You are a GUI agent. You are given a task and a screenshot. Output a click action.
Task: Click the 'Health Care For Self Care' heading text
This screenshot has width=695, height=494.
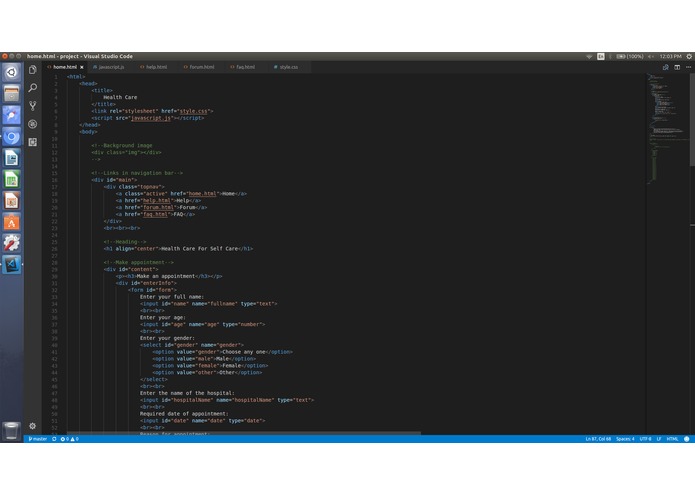tap(199, 249)
